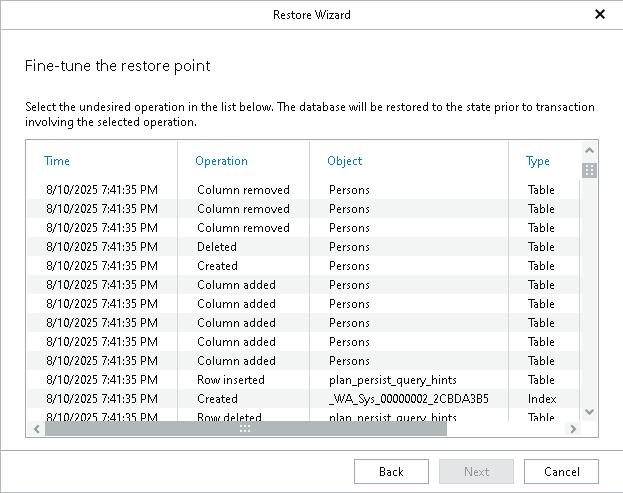Sort list by Operation column header
This screenshot has width=623, height=493.
click(x=221, y=161)
